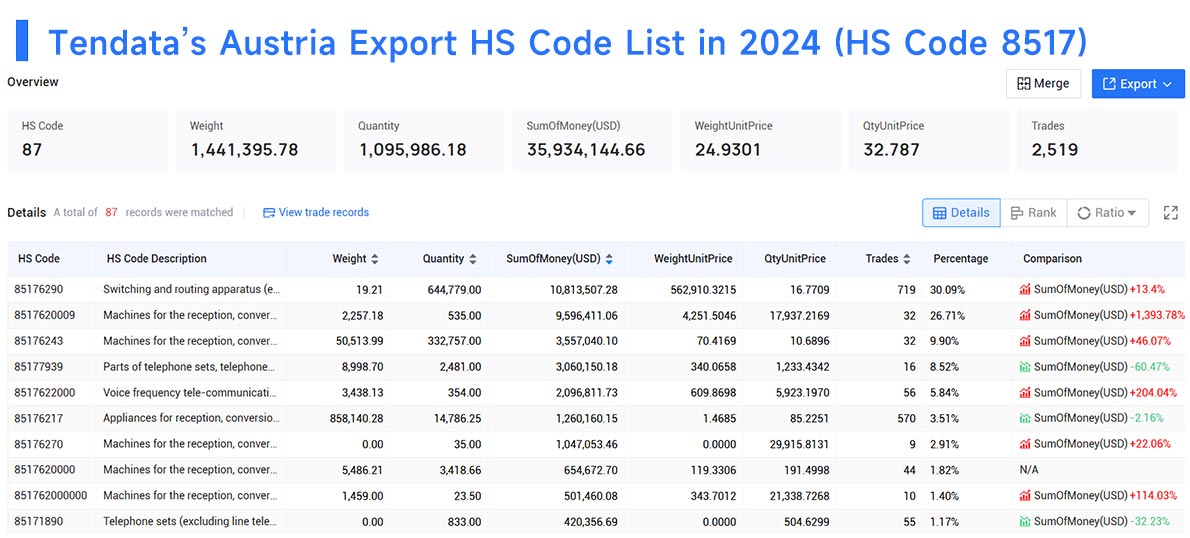Select HS code 85171890 row
The width and height of the screenshot is (1190, 538).
pyautogui.click(x=596, y=522)
